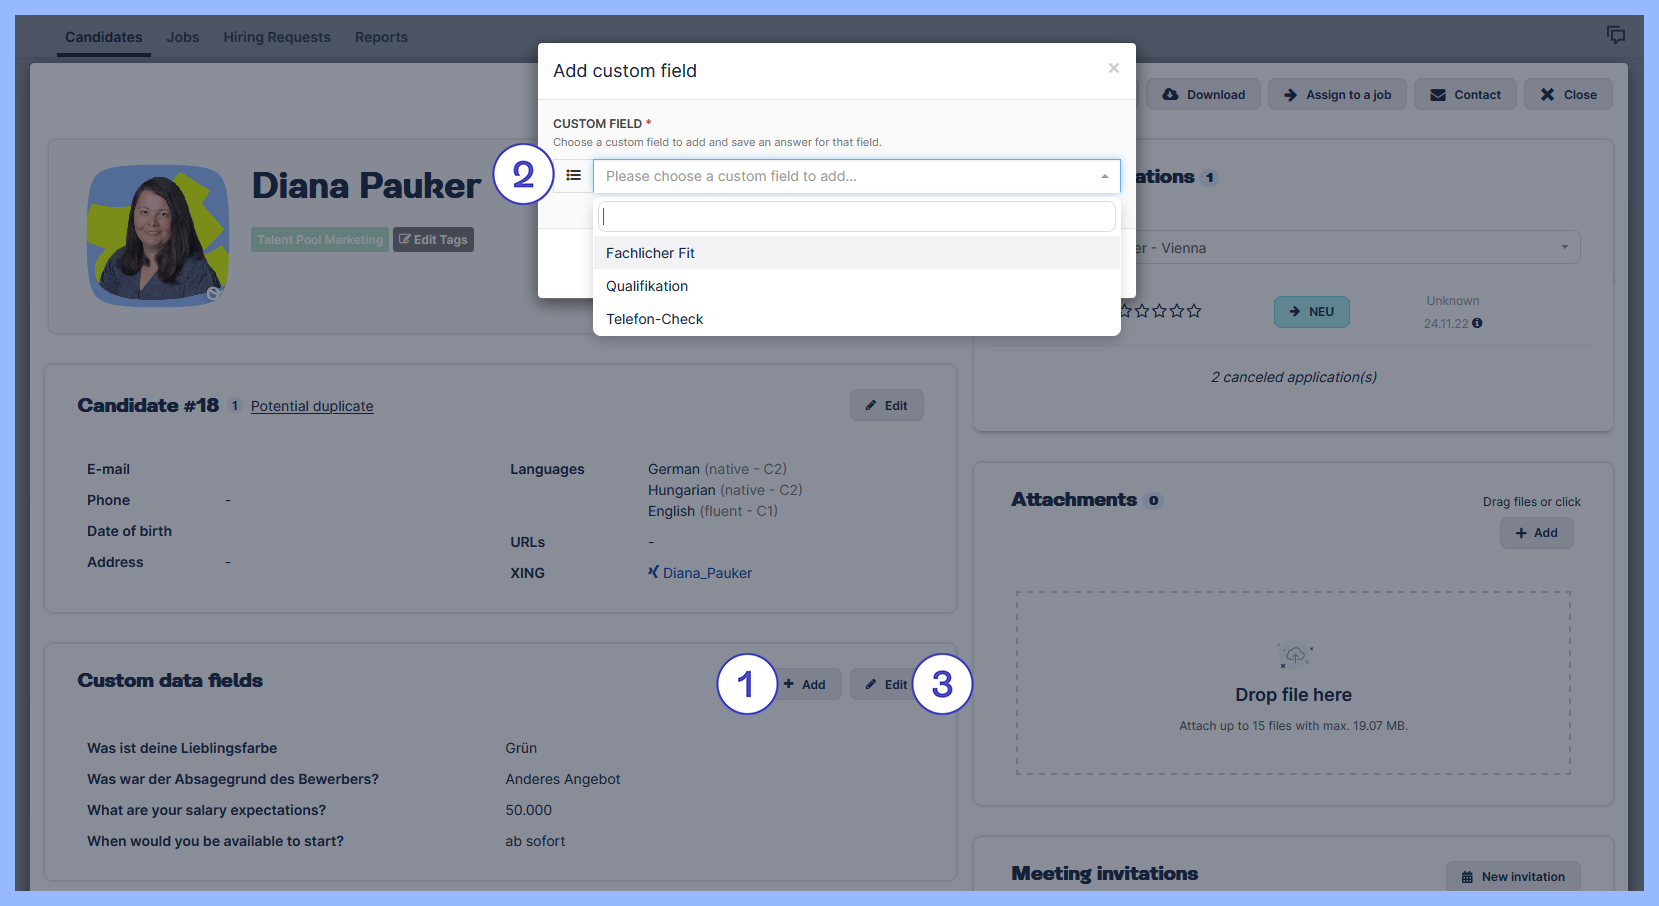Screen dimensions: 1659x906
Task: Click the info icon next to 24.11.22
Action: (x=1477, y=323)
